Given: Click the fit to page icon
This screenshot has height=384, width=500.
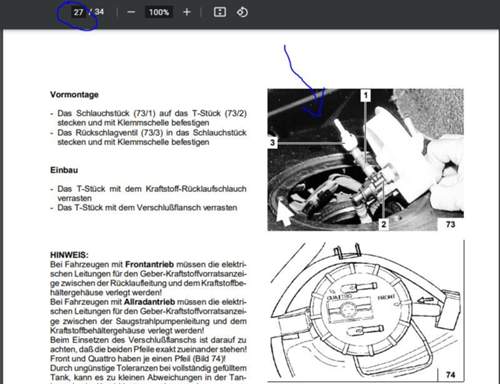Looking at the screenshot, I should point(219,12).
